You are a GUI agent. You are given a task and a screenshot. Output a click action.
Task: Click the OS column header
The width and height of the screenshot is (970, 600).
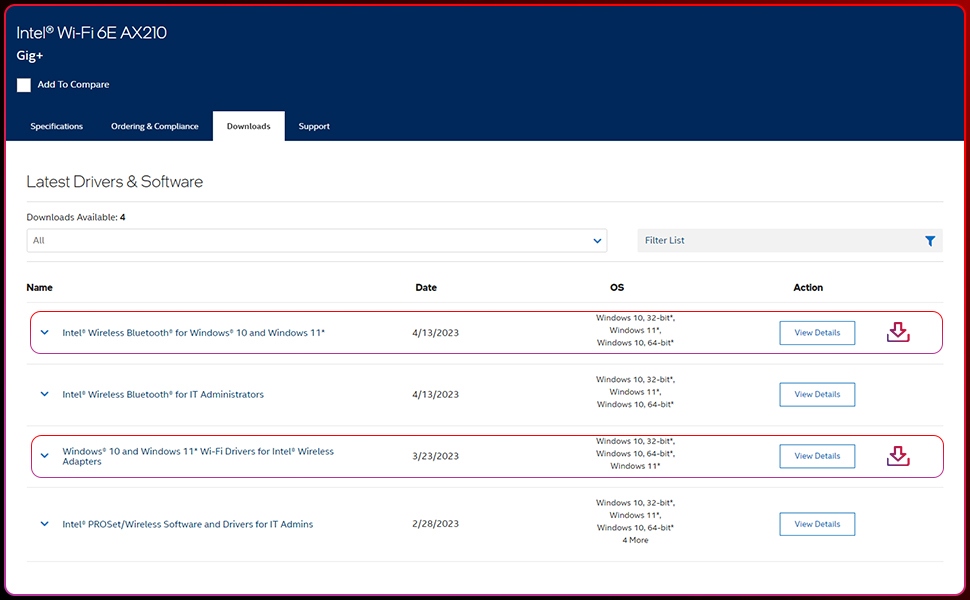(x=617, y=288)
